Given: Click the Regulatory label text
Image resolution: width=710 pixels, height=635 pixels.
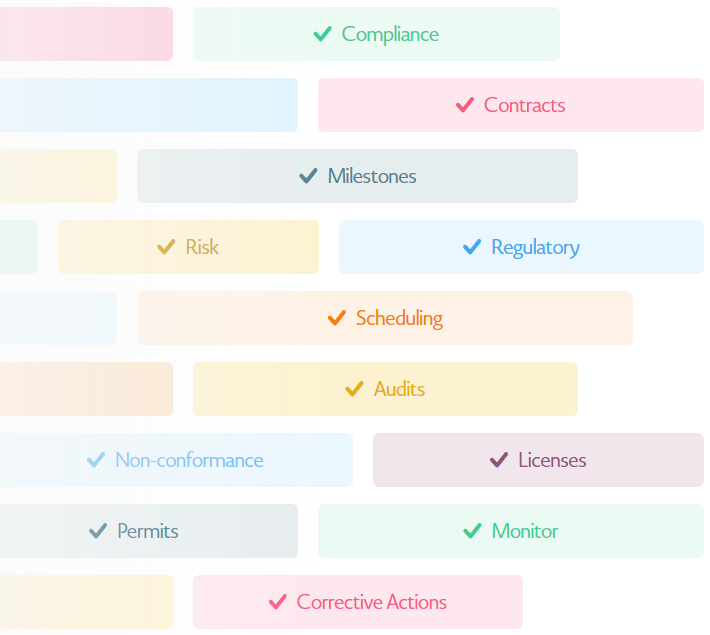Looking at the screenshot, I should click(535, 248).
